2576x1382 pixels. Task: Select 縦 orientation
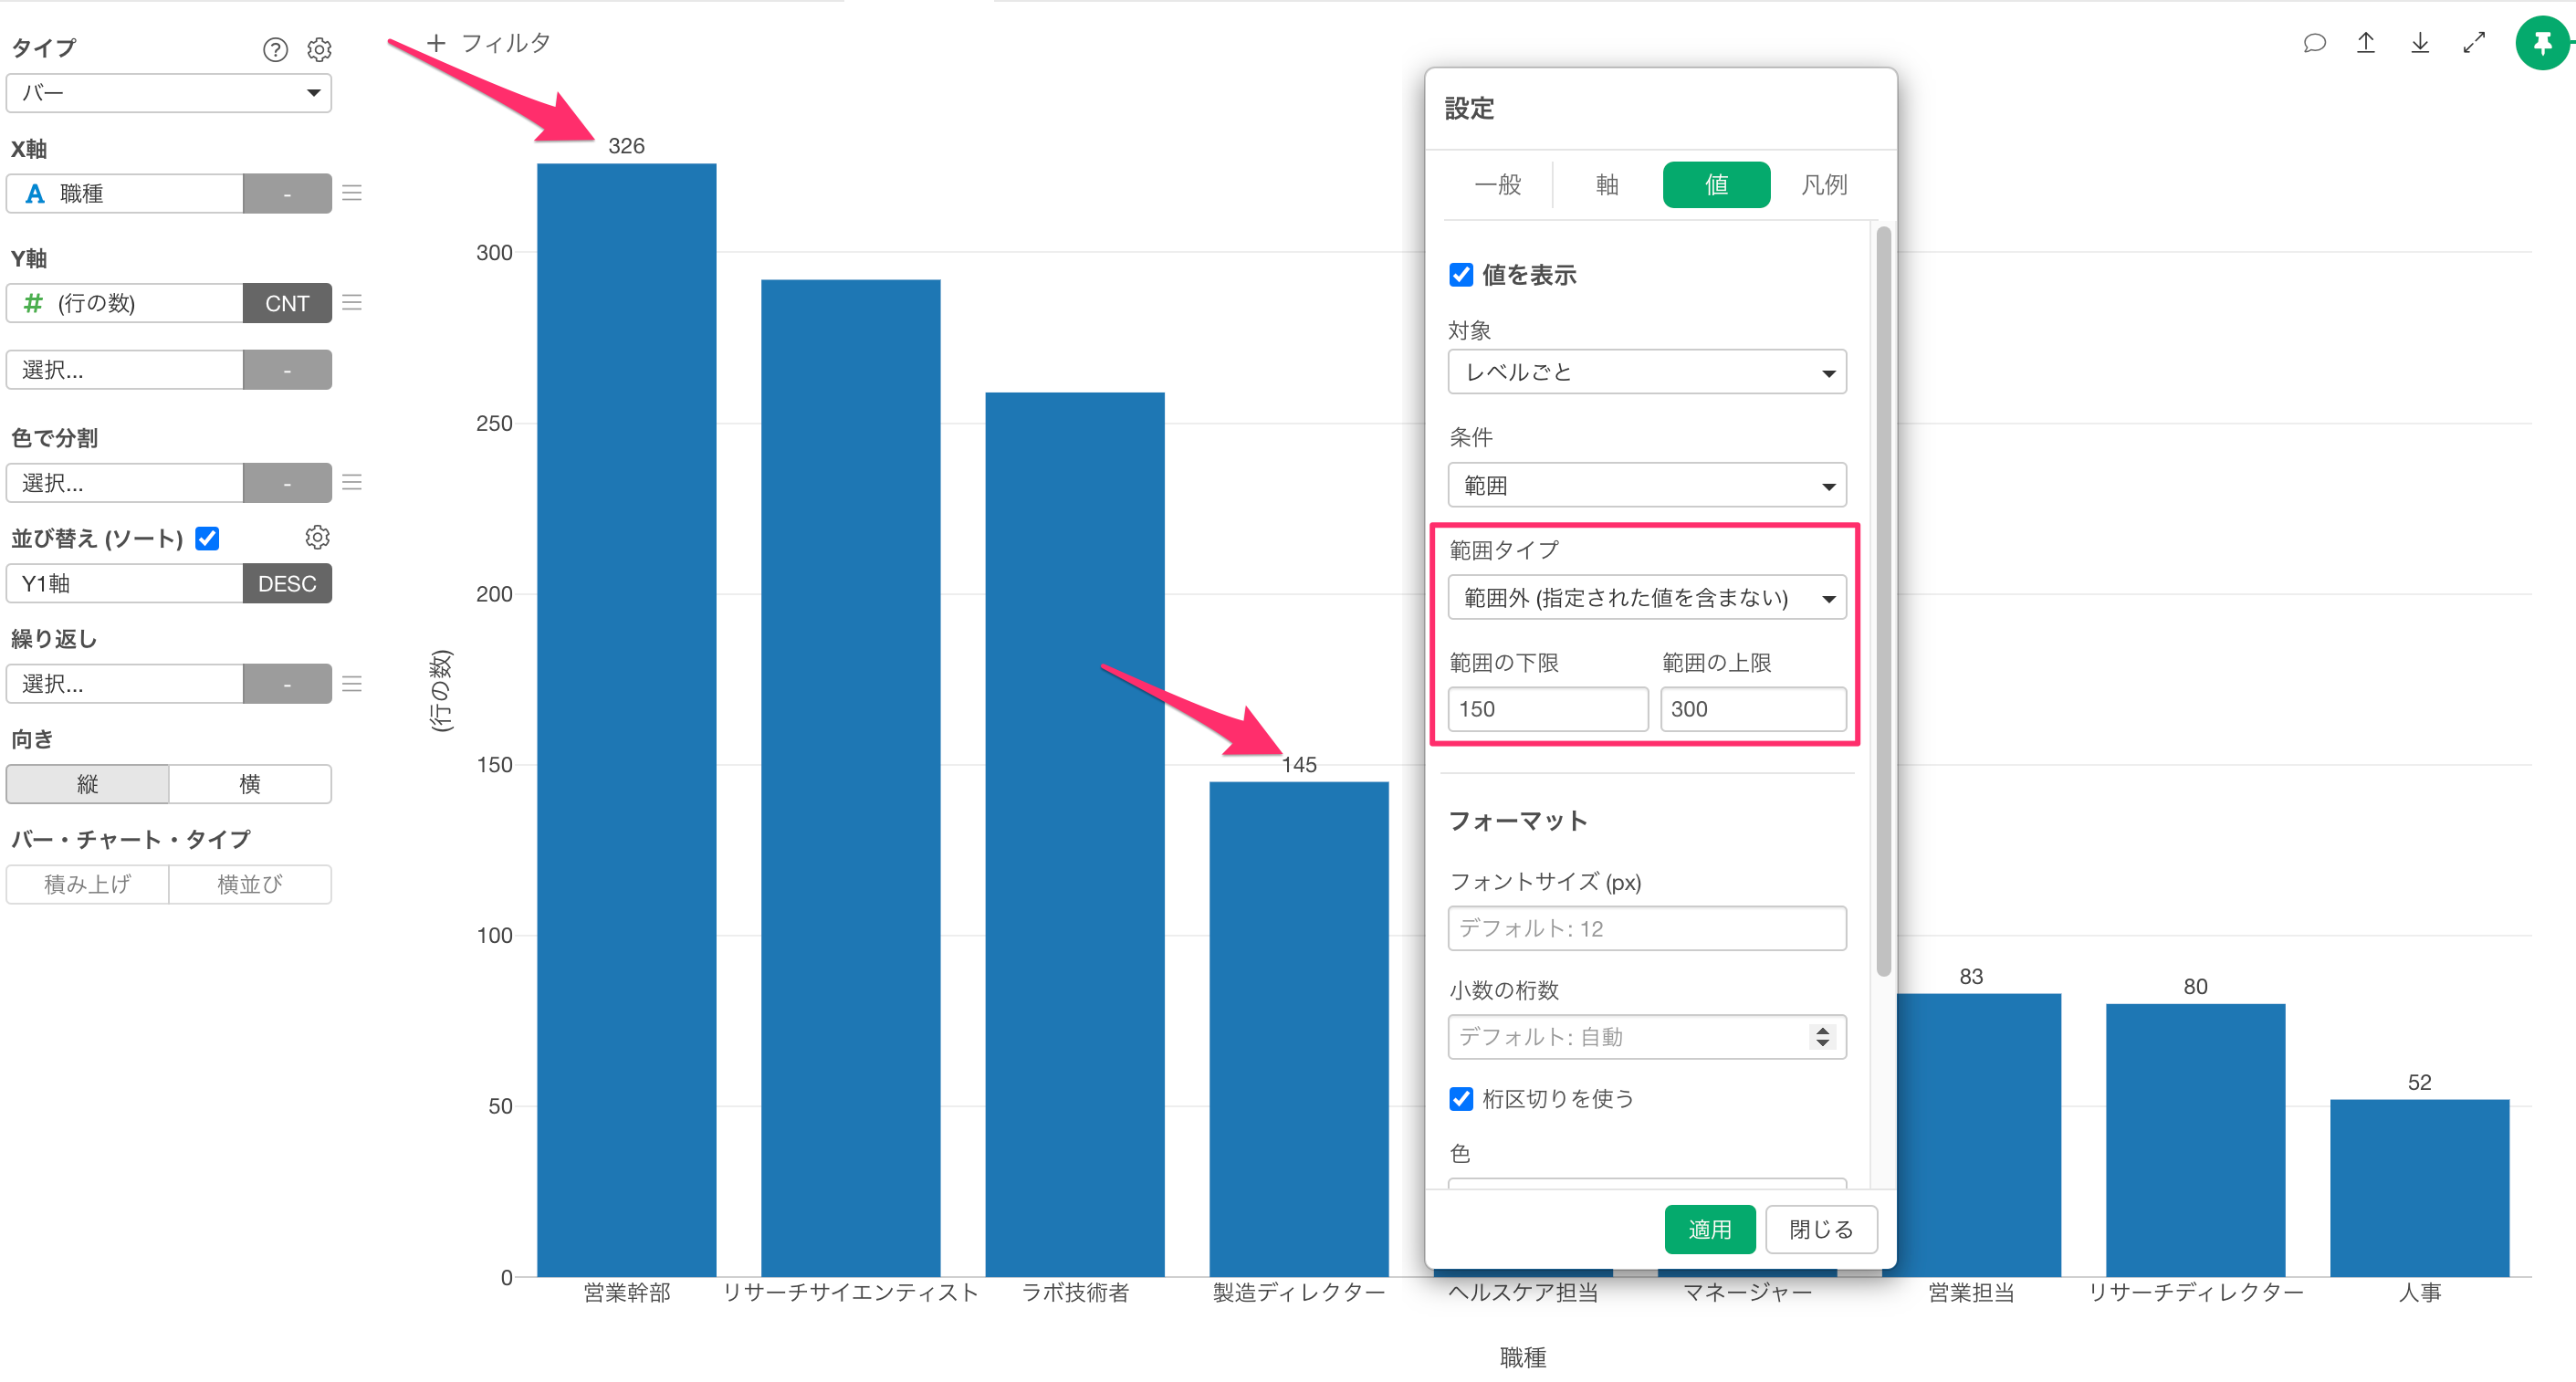88,784
